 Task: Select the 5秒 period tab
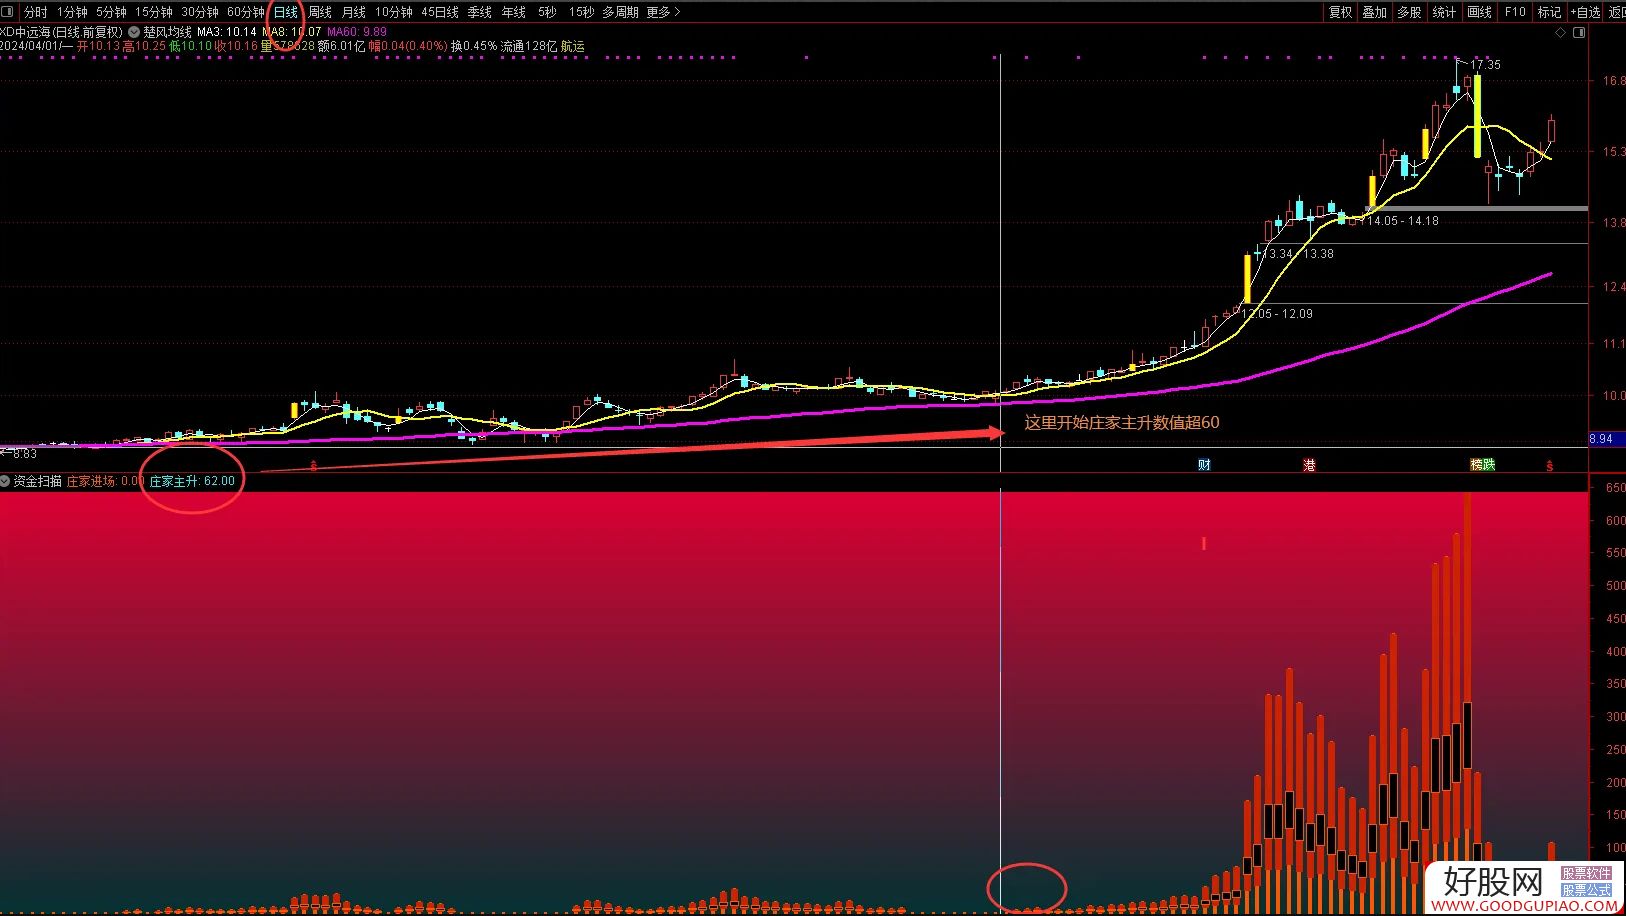(547, 12)
